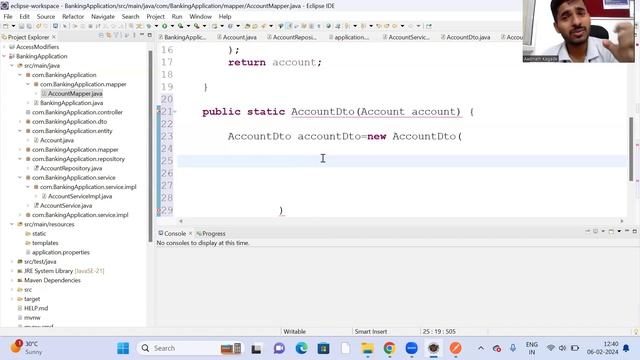
Task: Click the External Tools run icon
Action: coord(196,26)
